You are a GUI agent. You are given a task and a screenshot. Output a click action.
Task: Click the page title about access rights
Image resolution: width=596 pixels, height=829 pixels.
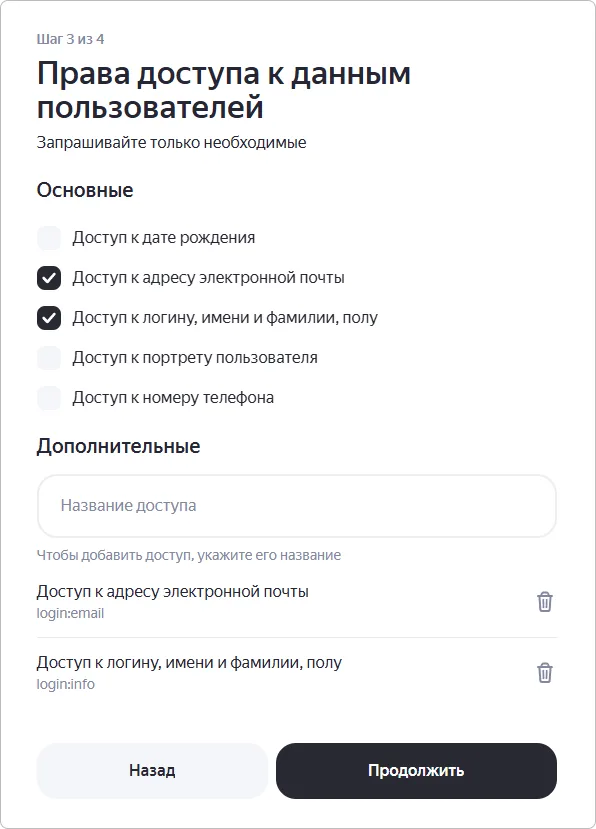pos(222,87)
